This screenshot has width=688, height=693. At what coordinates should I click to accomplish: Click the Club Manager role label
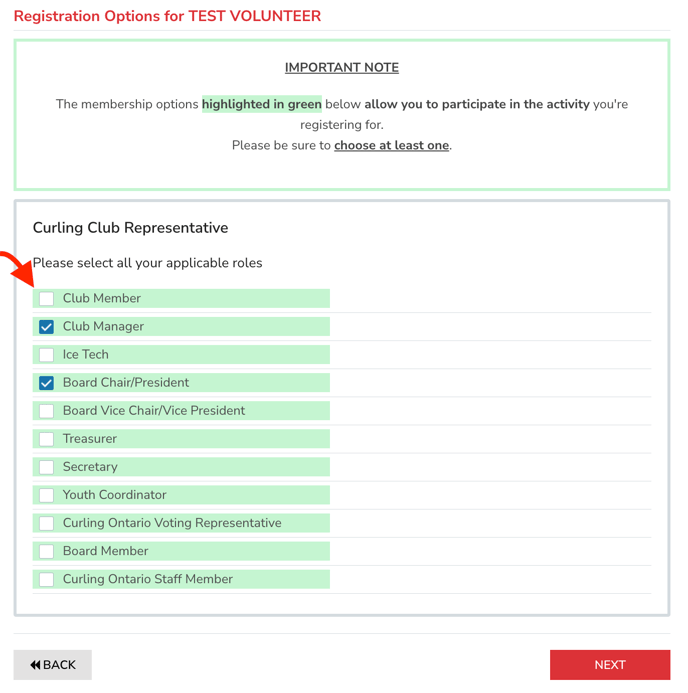(x=103, y=327)
